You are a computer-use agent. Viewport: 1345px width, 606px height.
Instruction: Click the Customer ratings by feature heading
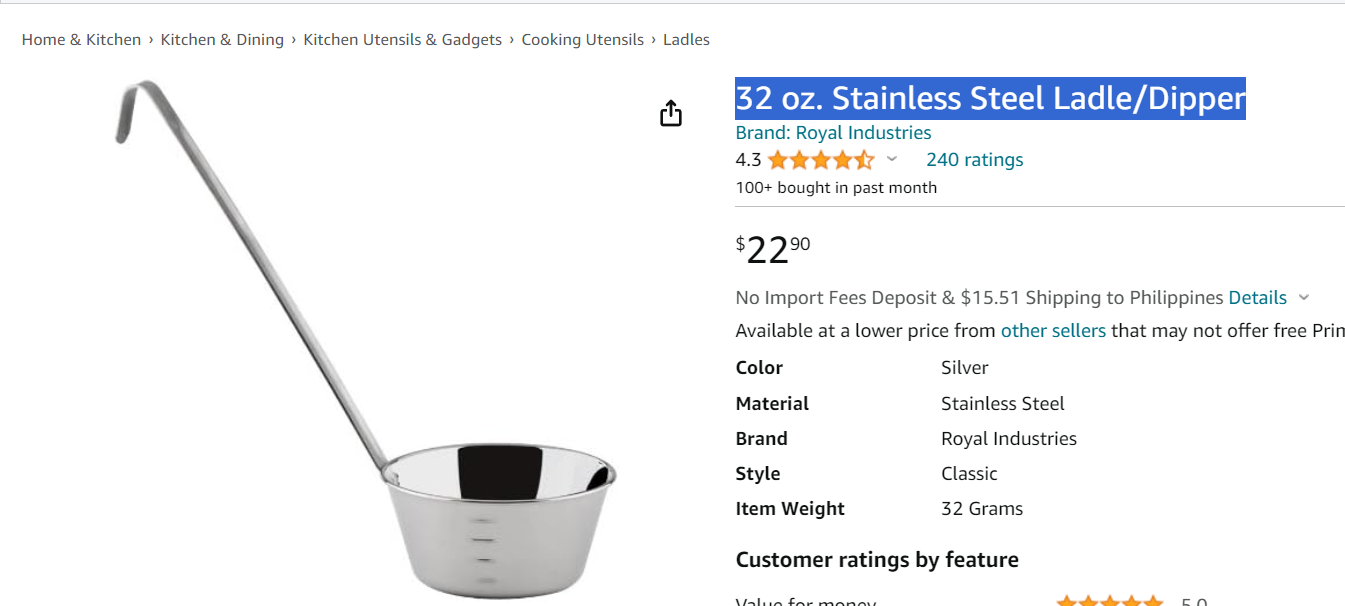[x=877, y=560]
